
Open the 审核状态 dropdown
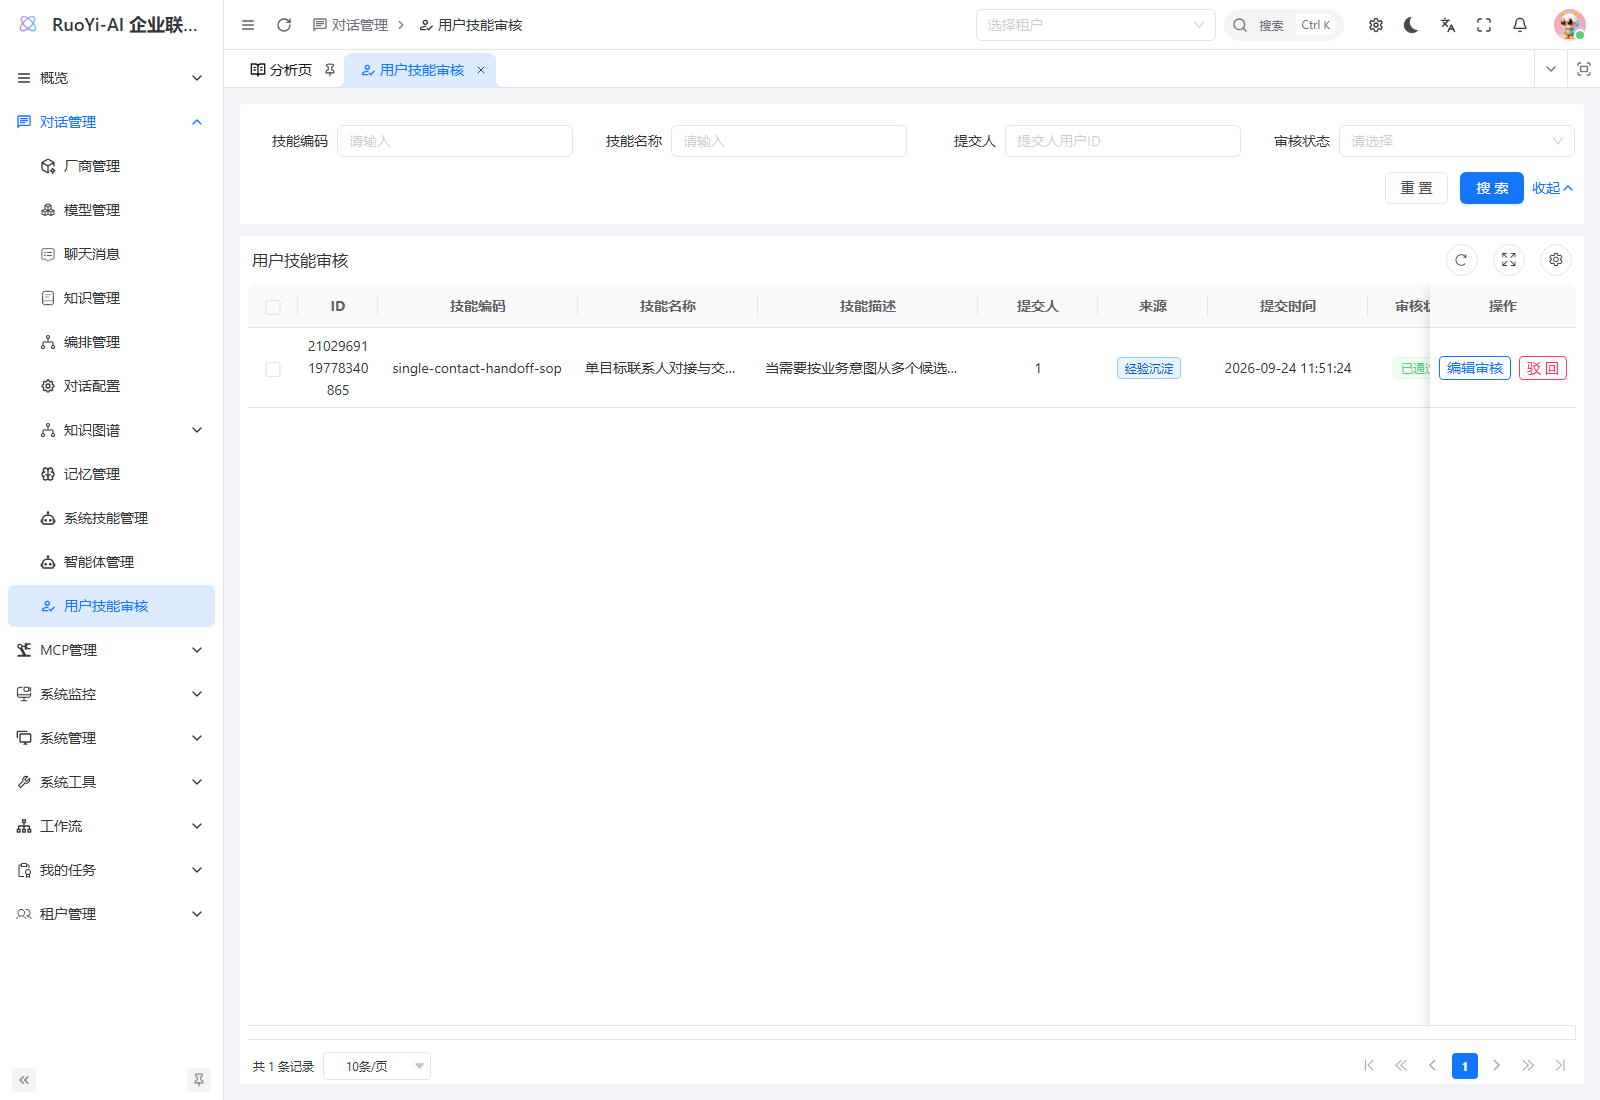(x=1456, y=141)
